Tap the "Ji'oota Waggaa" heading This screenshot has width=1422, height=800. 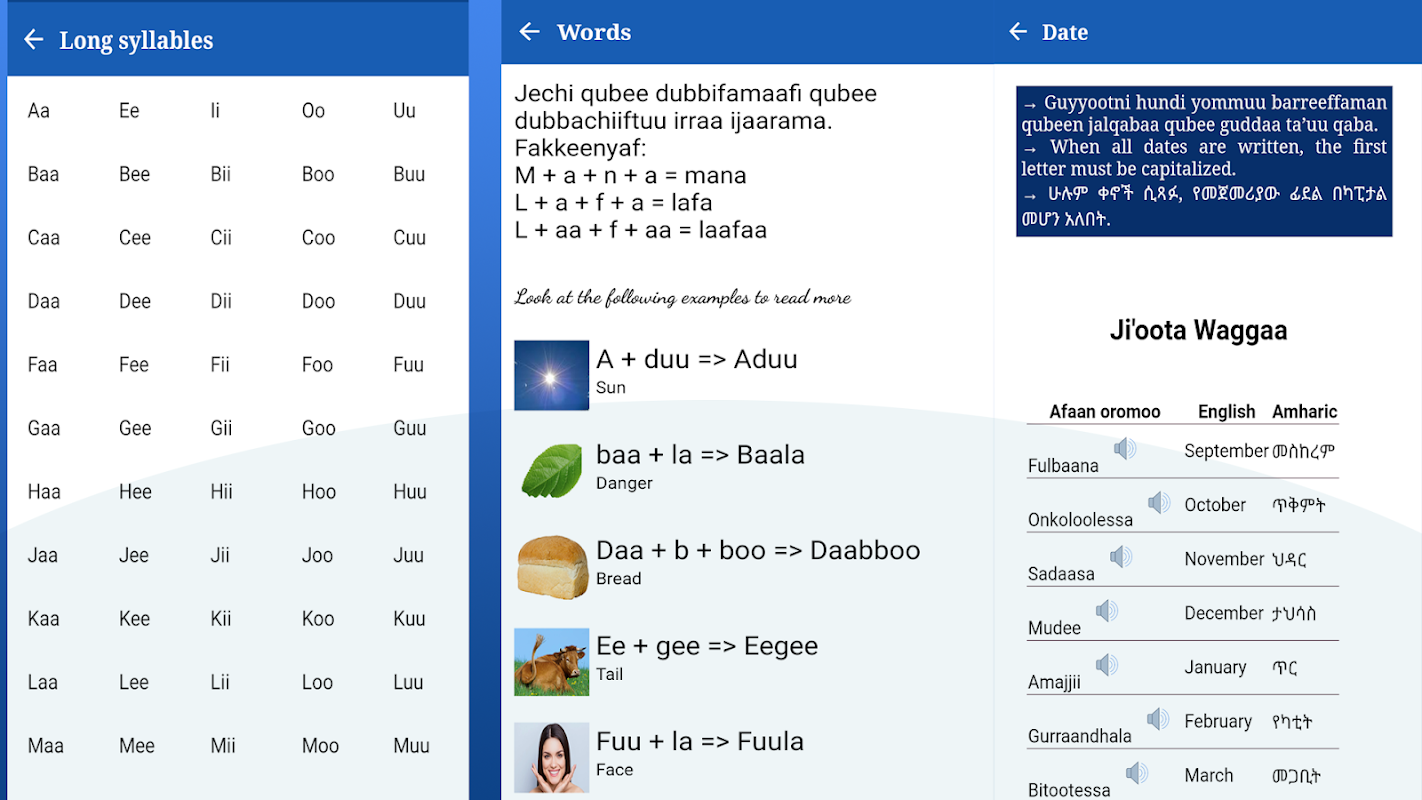click(1198, 331)
